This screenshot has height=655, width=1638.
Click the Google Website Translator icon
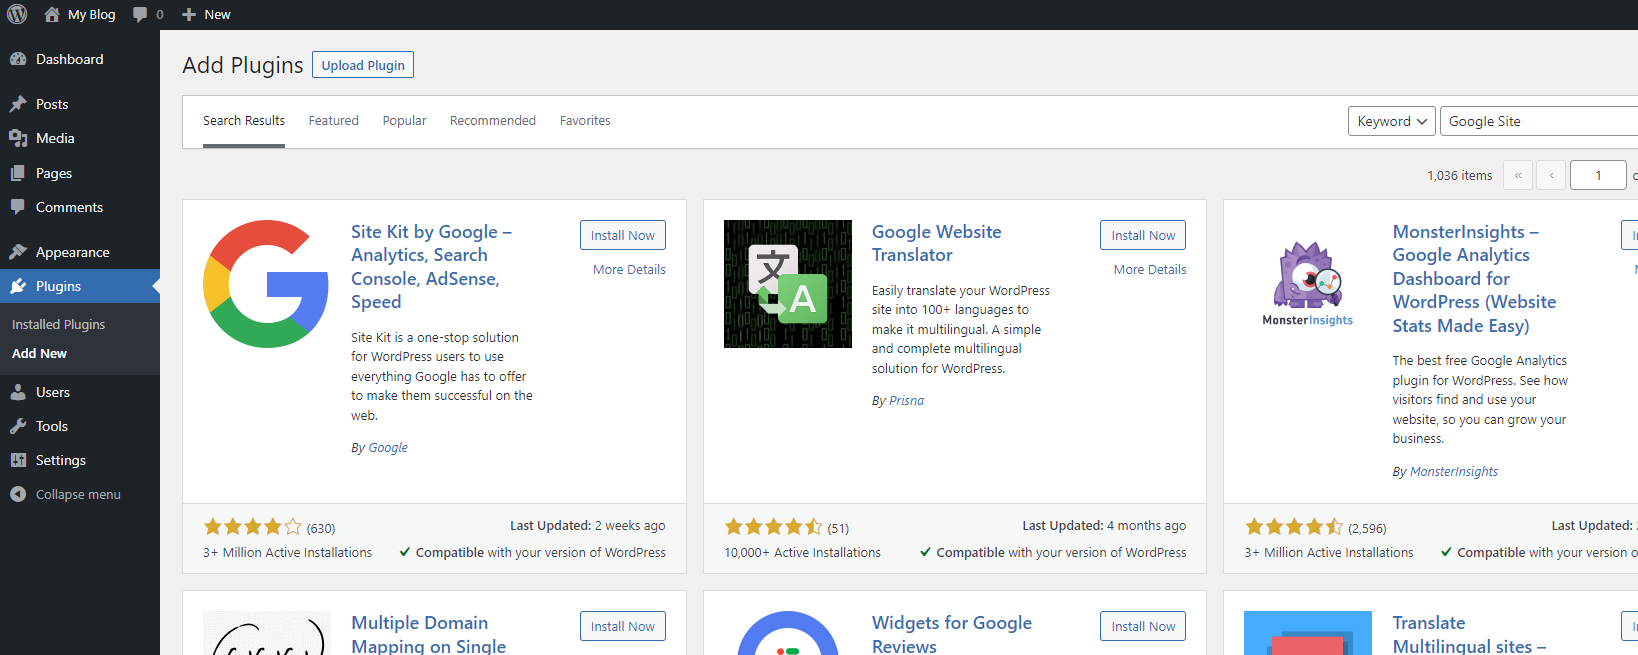[788, 284]
